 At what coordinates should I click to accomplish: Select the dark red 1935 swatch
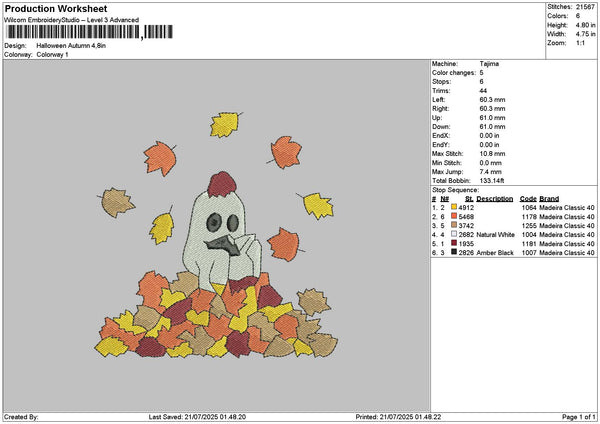tap(456, 243)
